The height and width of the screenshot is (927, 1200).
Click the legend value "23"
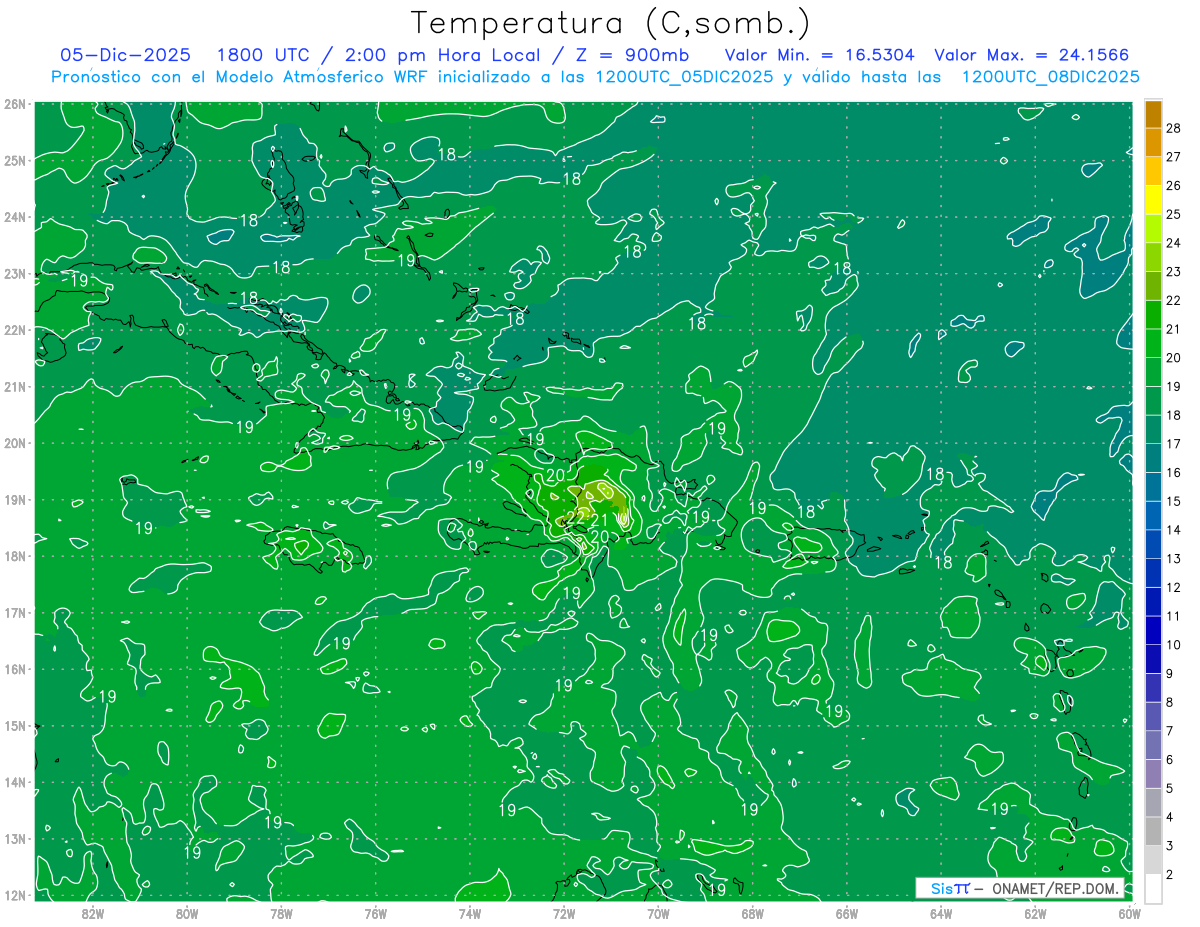coord(1174,271)
